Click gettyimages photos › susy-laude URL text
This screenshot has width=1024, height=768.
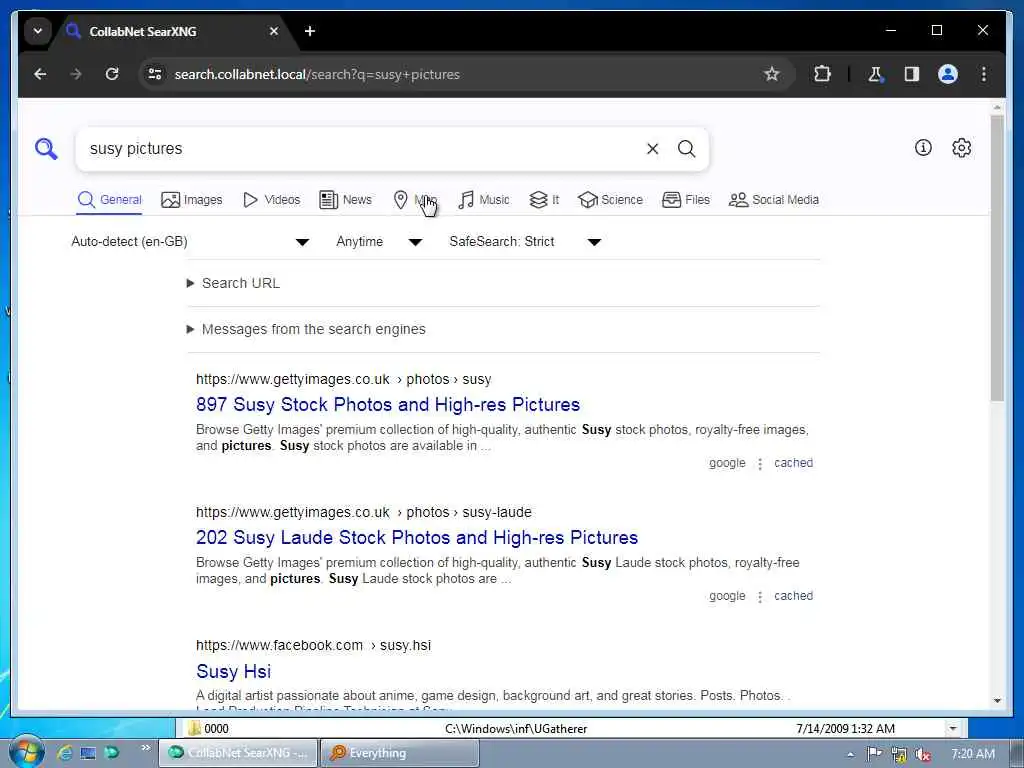[364, 513]
